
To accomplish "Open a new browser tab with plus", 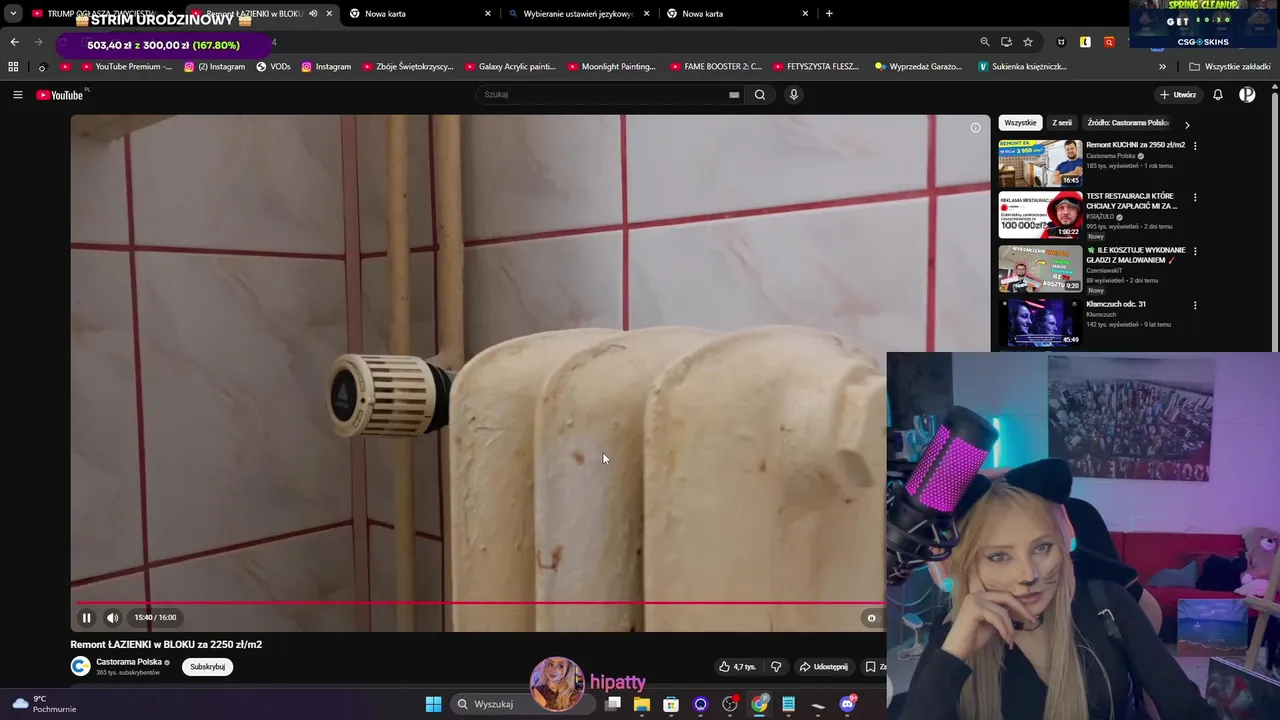I will click(x=829, y=14).
